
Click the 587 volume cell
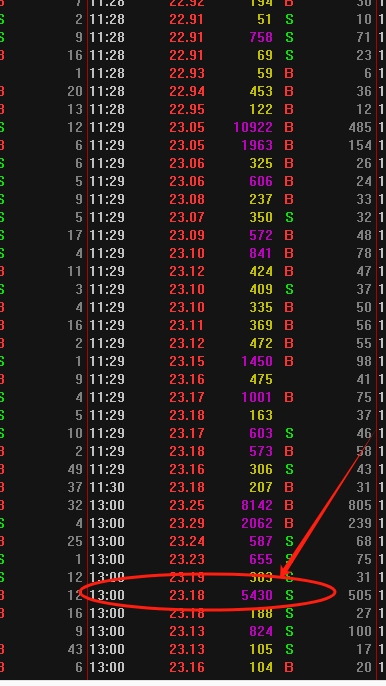click(261, 541)
